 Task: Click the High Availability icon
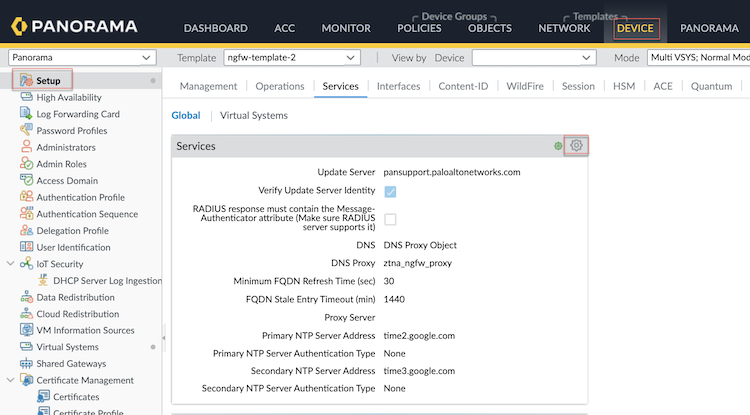point(26,97)
